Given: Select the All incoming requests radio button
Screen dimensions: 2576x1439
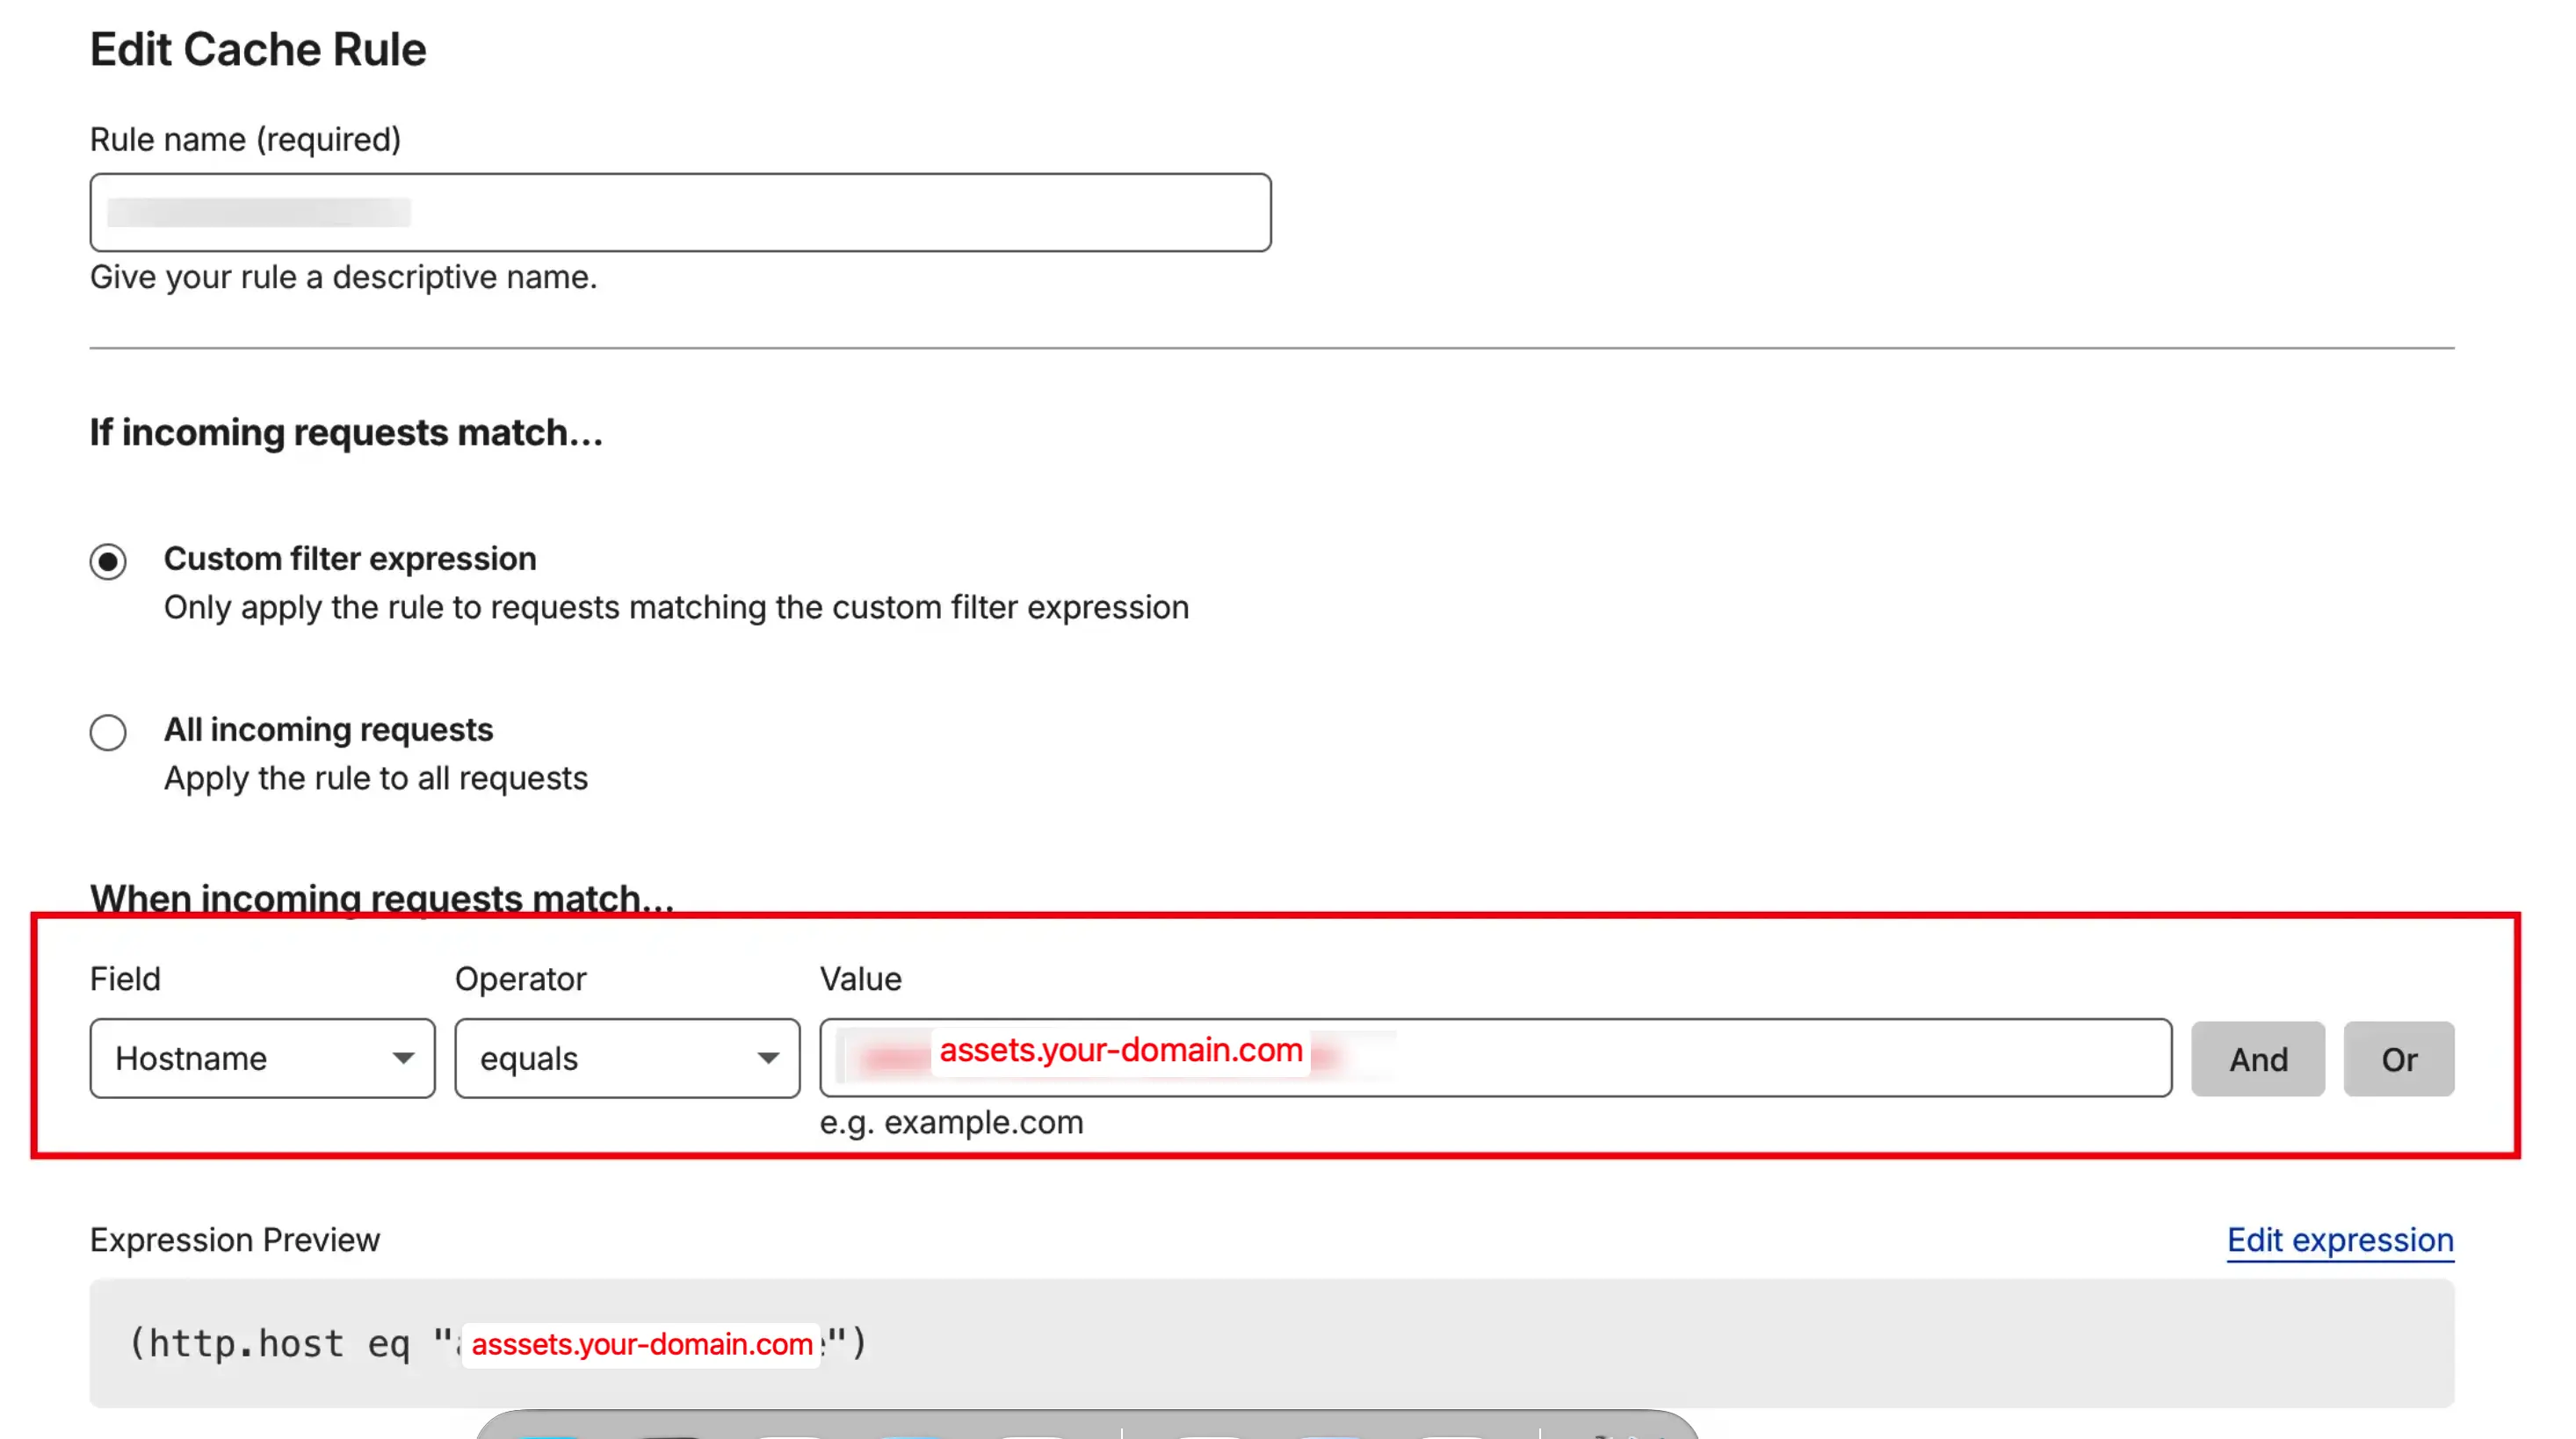Looking at the screenshot, I should [108, 732].
